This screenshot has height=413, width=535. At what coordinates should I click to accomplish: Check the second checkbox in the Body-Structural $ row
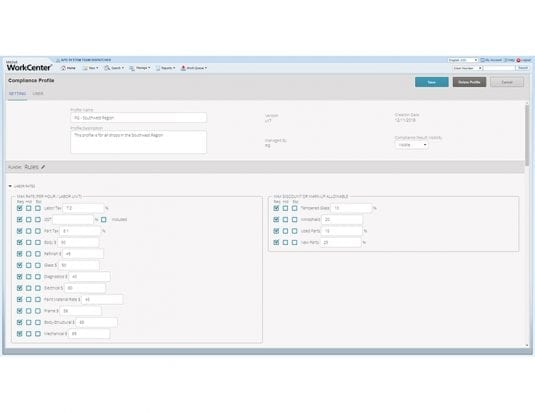pyautogui.click(x=29, y=322)
